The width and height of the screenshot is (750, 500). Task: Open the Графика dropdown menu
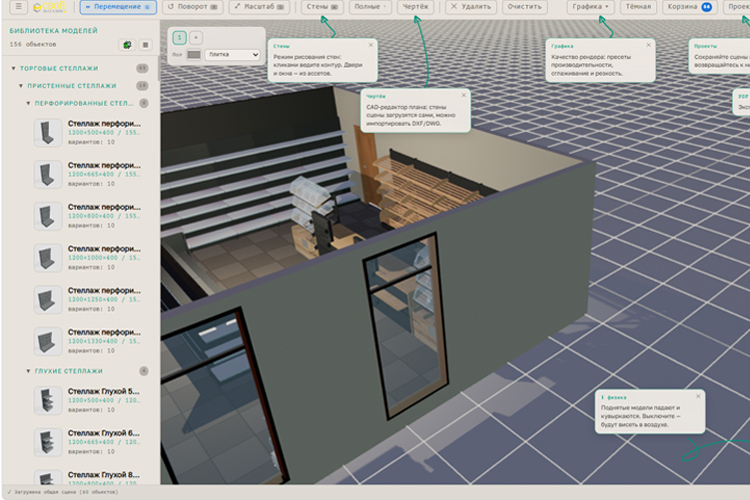click(x=590, y=7)
